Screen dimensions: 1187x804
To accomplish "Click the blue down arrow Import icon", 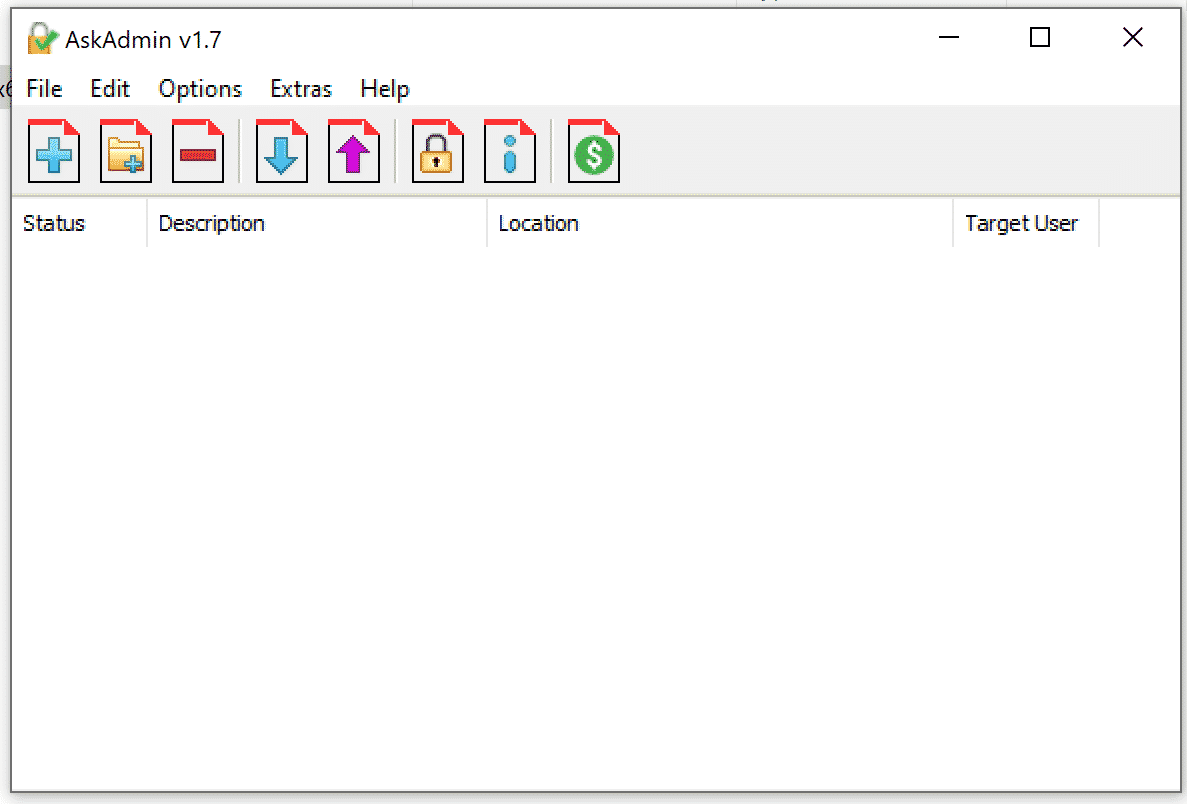I will click(x=282, y=152).
